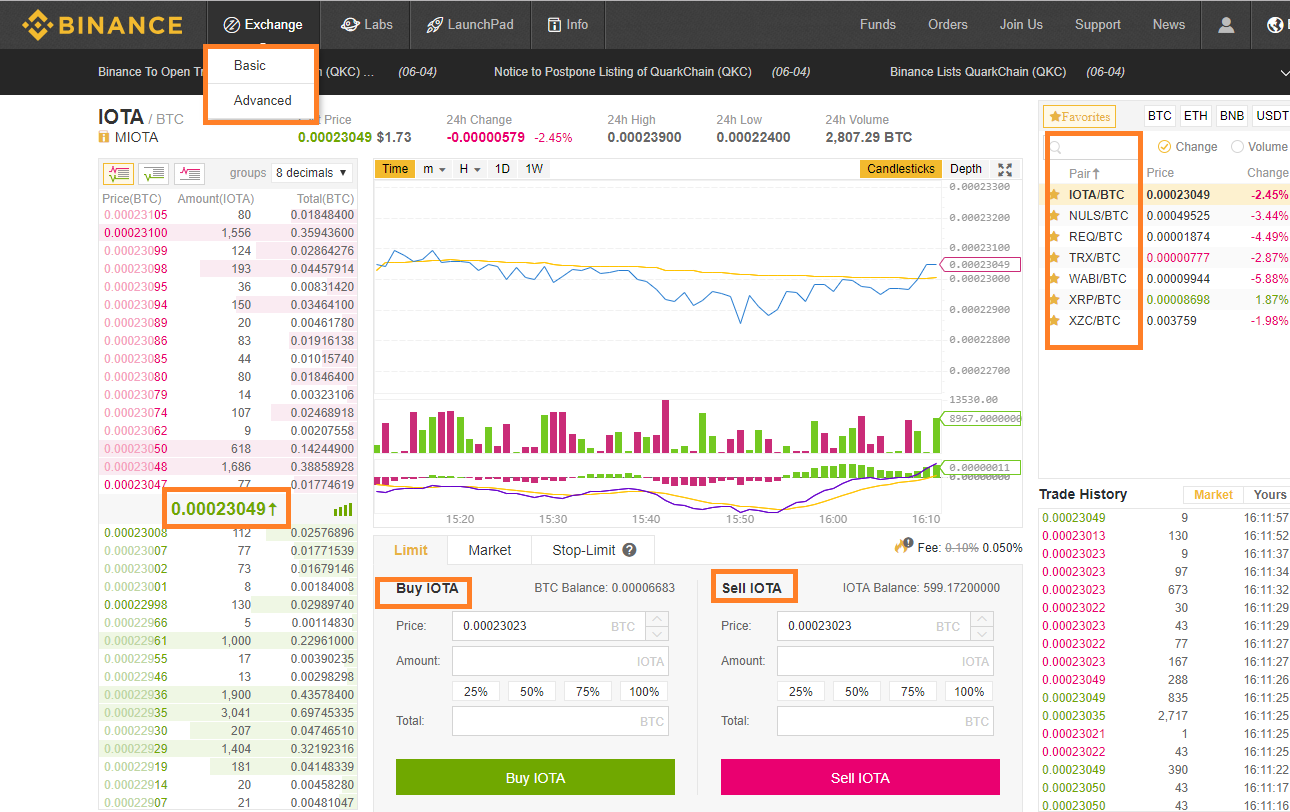Show the Market tab in Trade History

click(x=1213, y=495)
